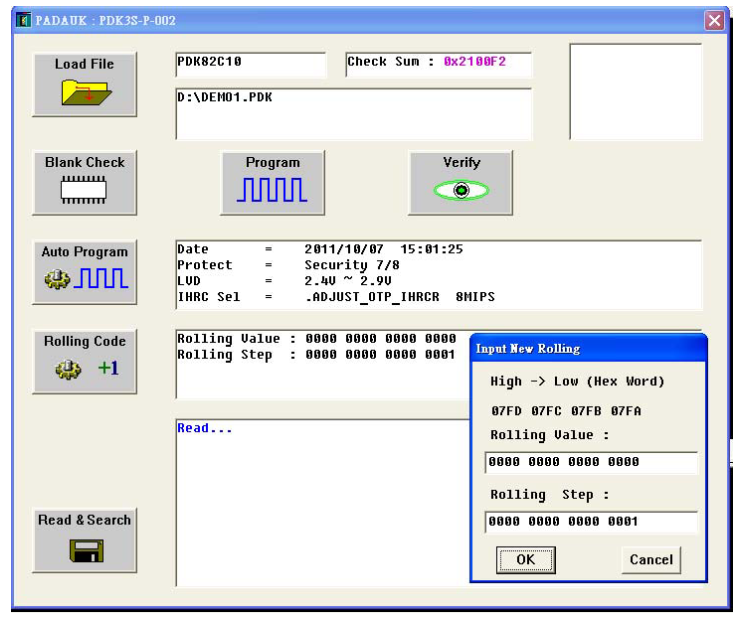Close the PADAUK programmer window
Image resolution: width=737 pixels, height=620 pixels.
point(713,20)
